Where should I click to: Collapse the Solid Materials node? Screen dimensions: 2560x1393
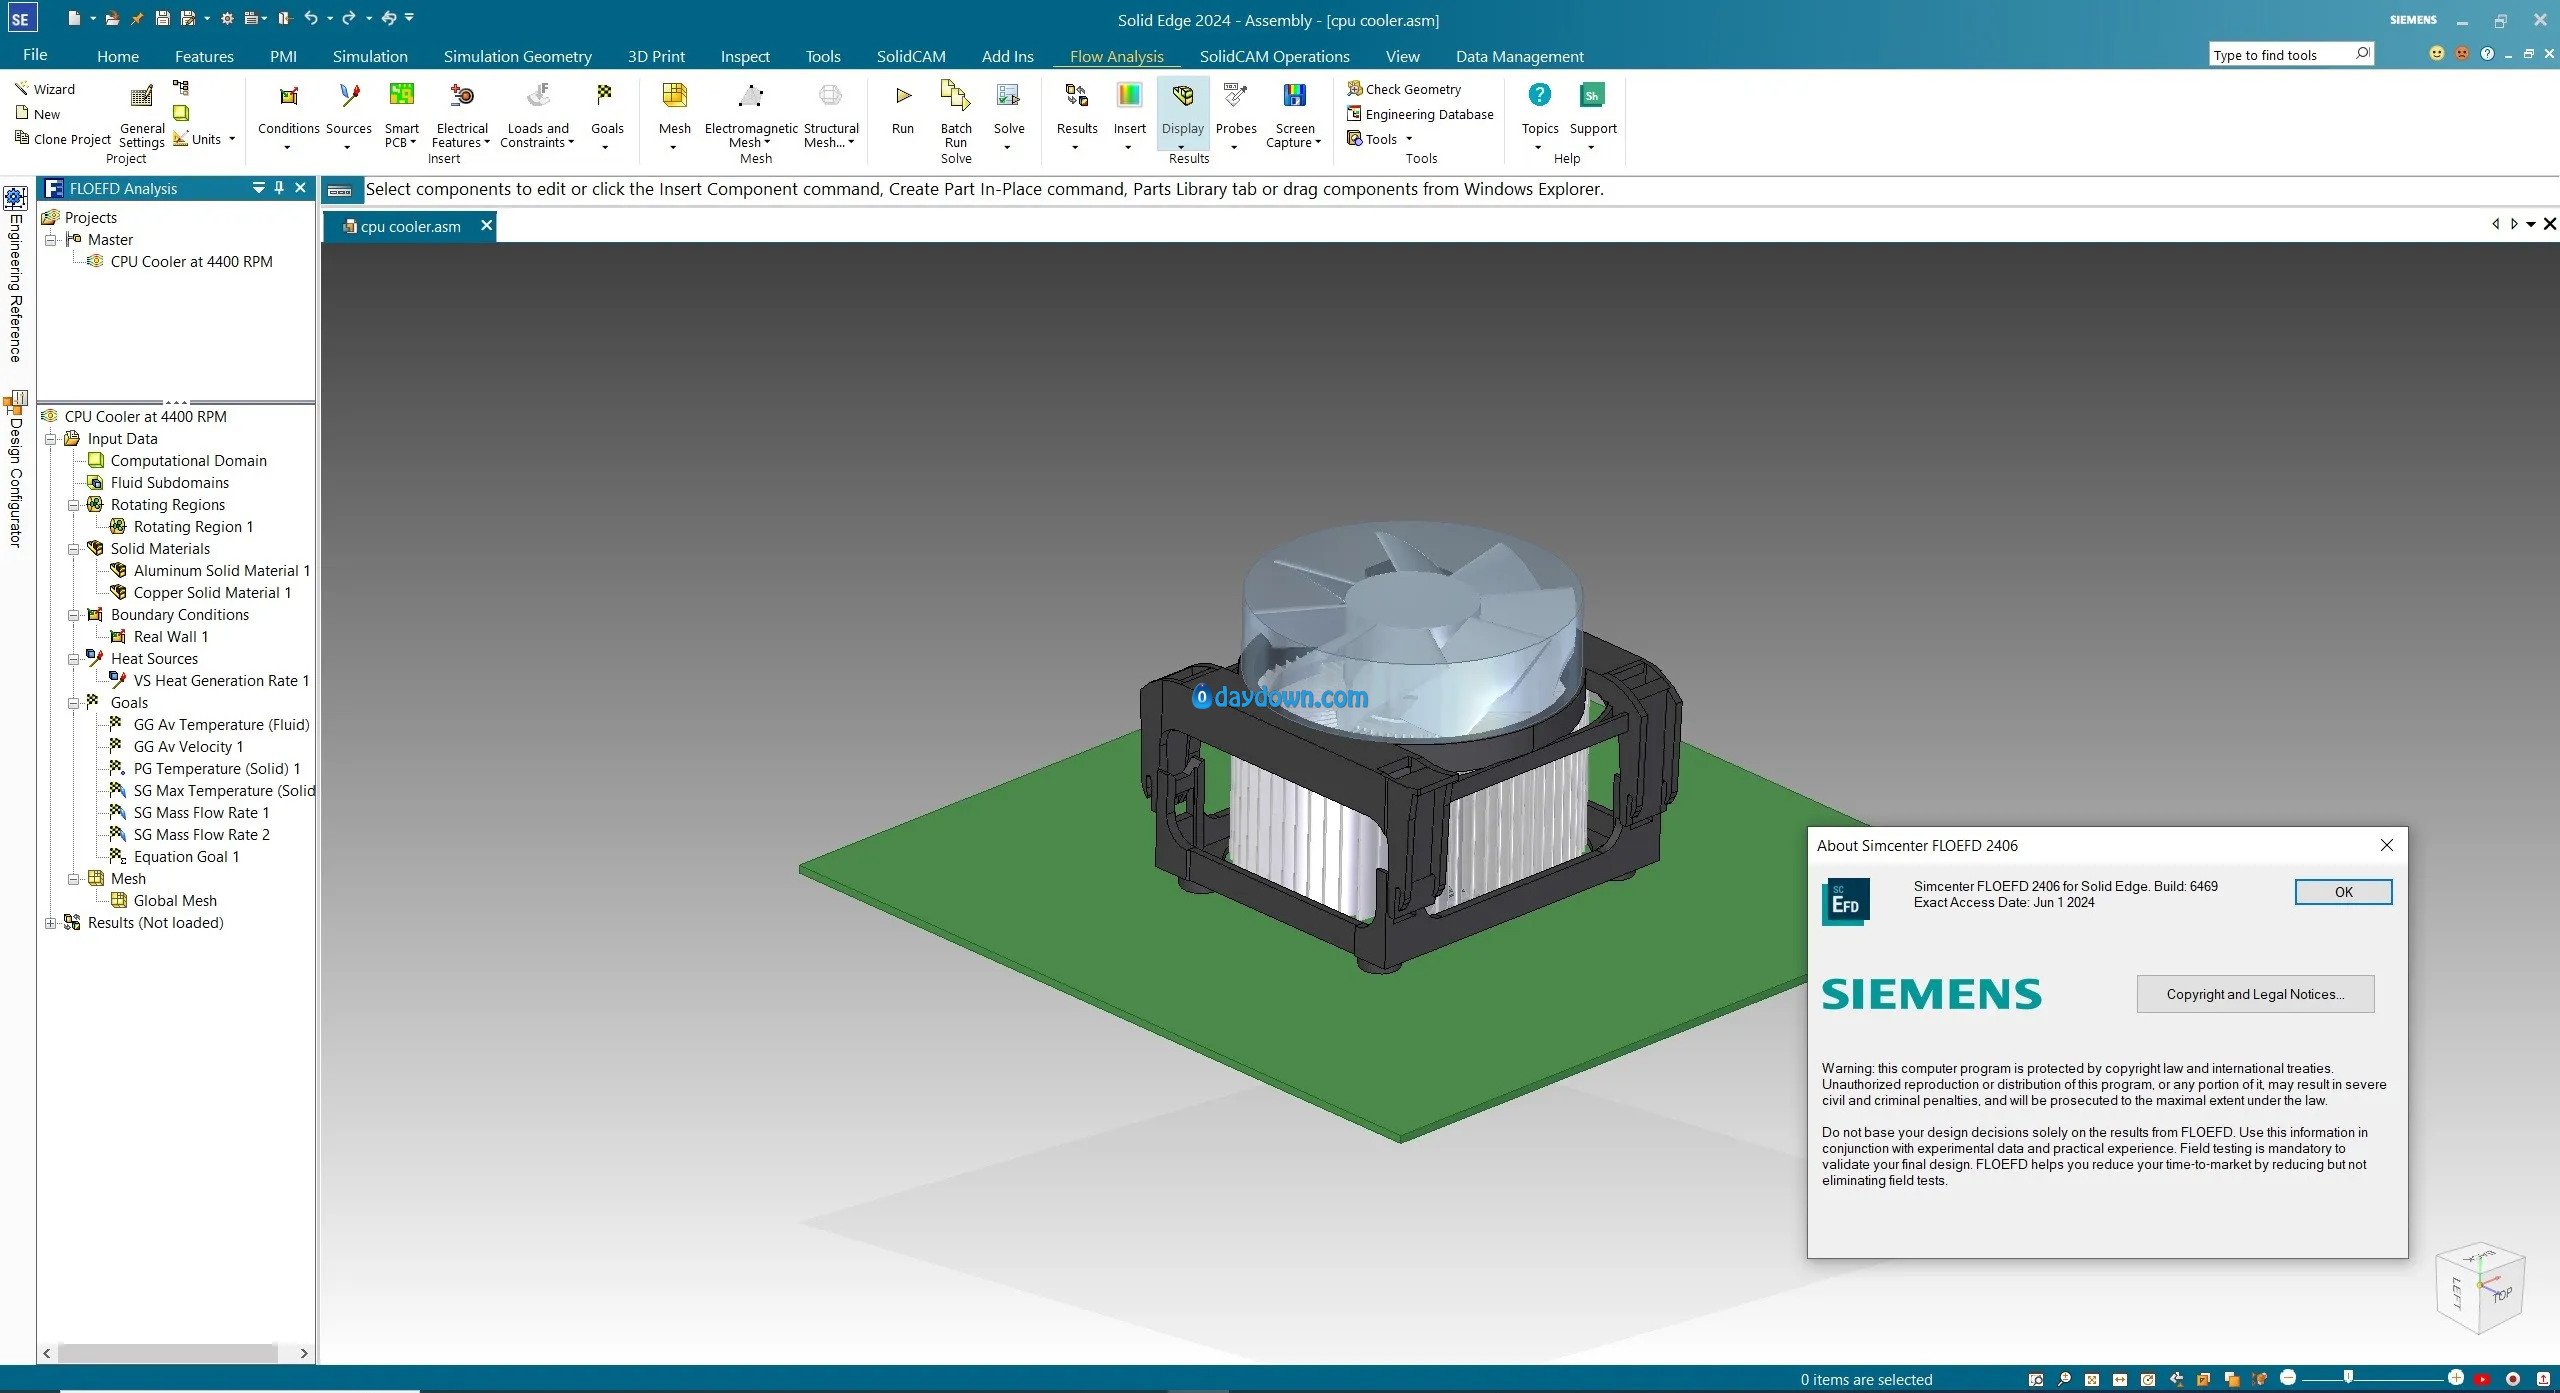point(73,549)
